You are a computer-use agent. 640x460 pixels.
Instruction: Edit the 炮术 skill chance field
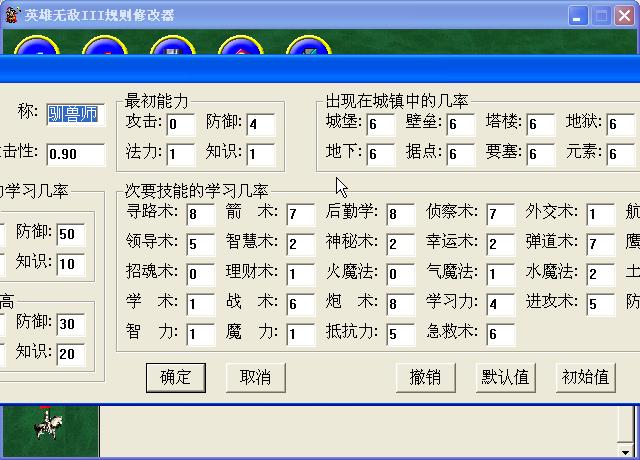click(x=401, y=304)
